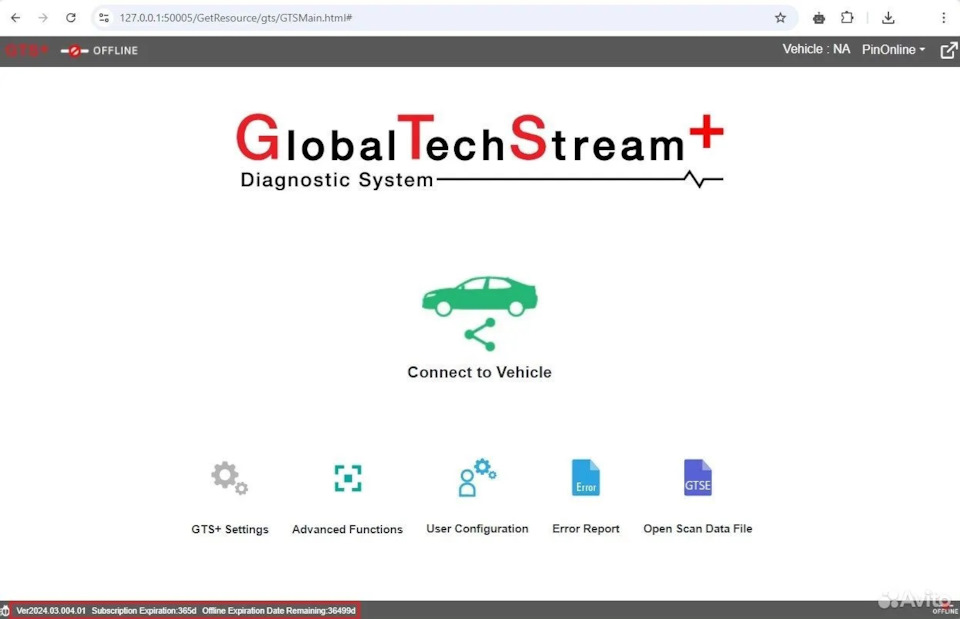The width and height of the screenshot is (960, 619).
Task: Open GTS+ Settings
Action: pyautogui.click(x=229, y=490)
